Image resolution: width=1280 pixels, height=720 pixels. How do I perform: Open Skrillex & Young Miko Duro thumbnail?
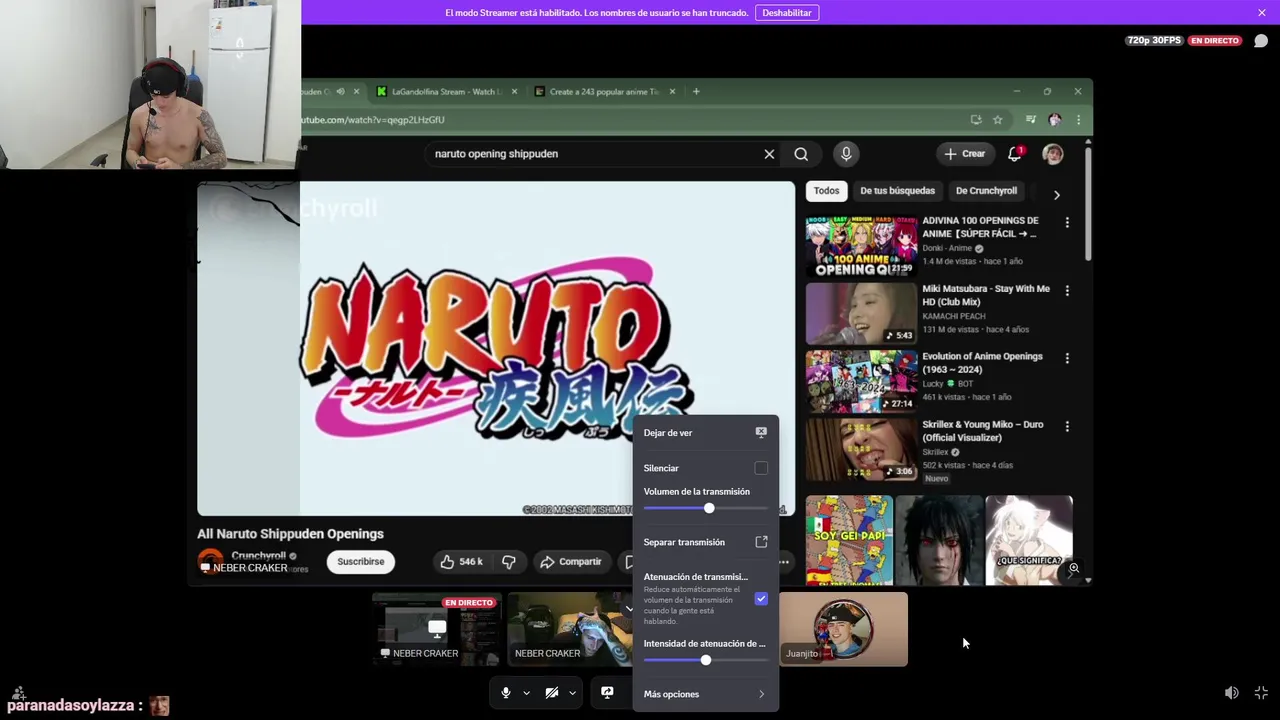(x=861, y=450)
